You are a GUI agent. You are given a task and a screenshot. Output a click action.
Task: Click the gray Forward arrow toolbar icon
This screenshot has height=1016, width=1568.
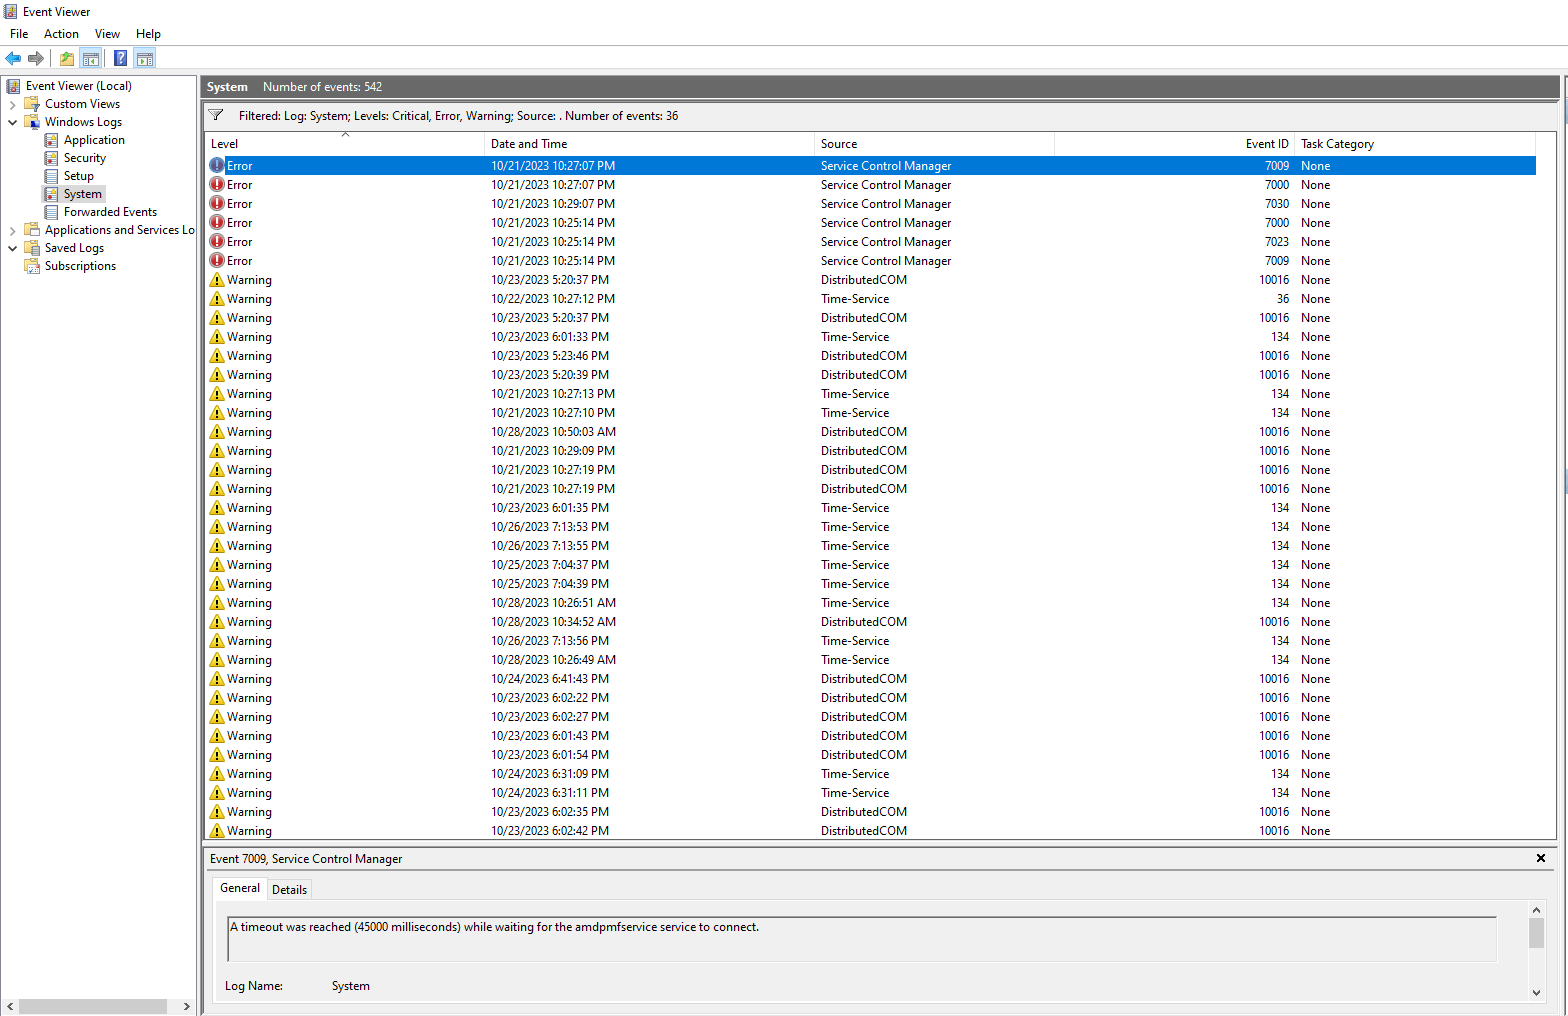36,58
